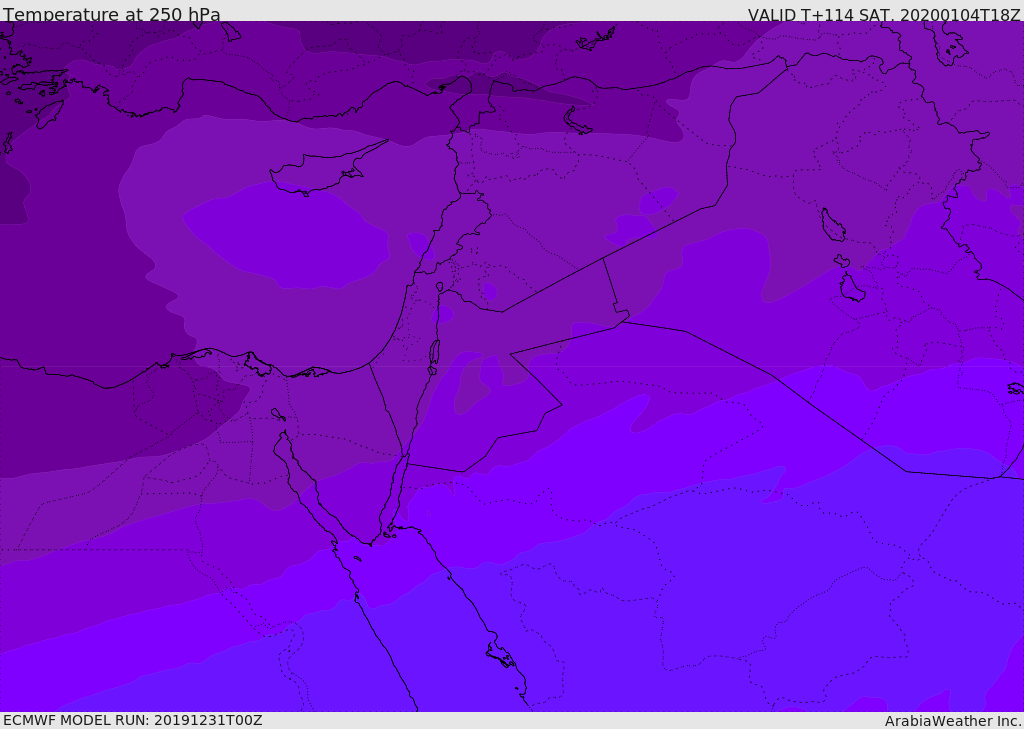Click the 'ArabiaWeather Inc.' credit text

(953, 721)
